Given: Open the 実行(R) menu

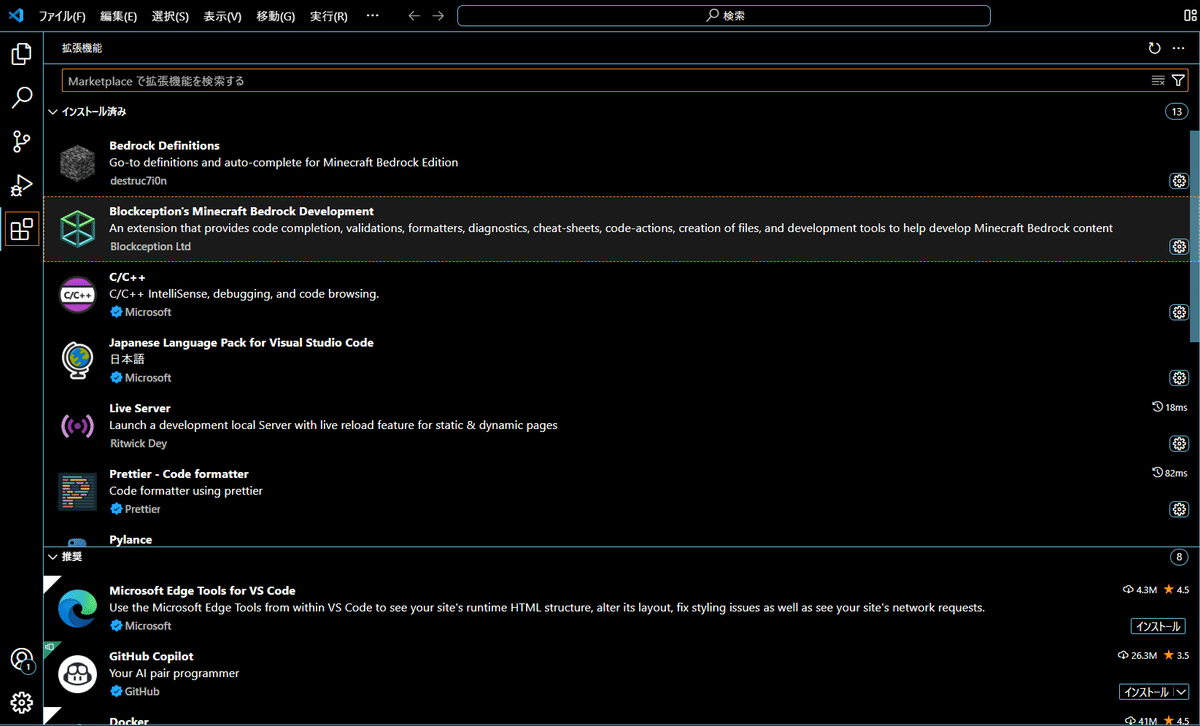Looking at the screenshot, I should point(329,16).
